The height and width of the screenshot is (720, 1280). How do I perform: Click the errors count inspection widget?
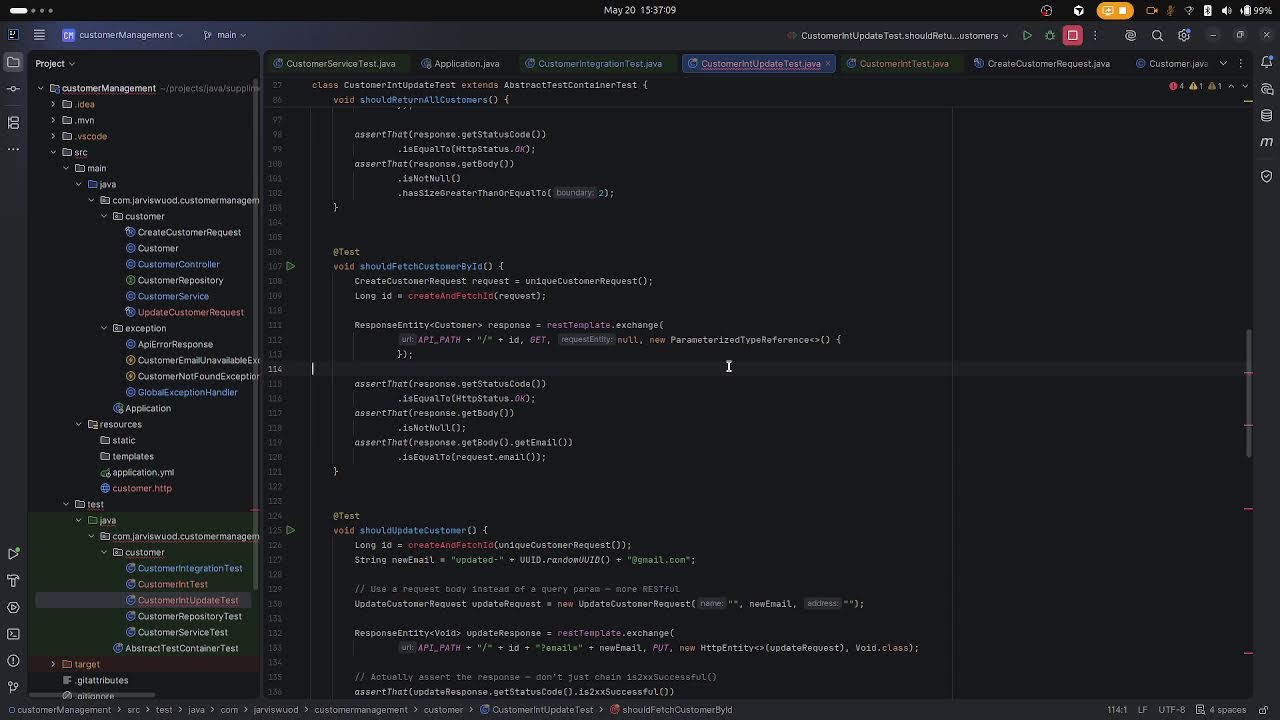(1177, 86)
